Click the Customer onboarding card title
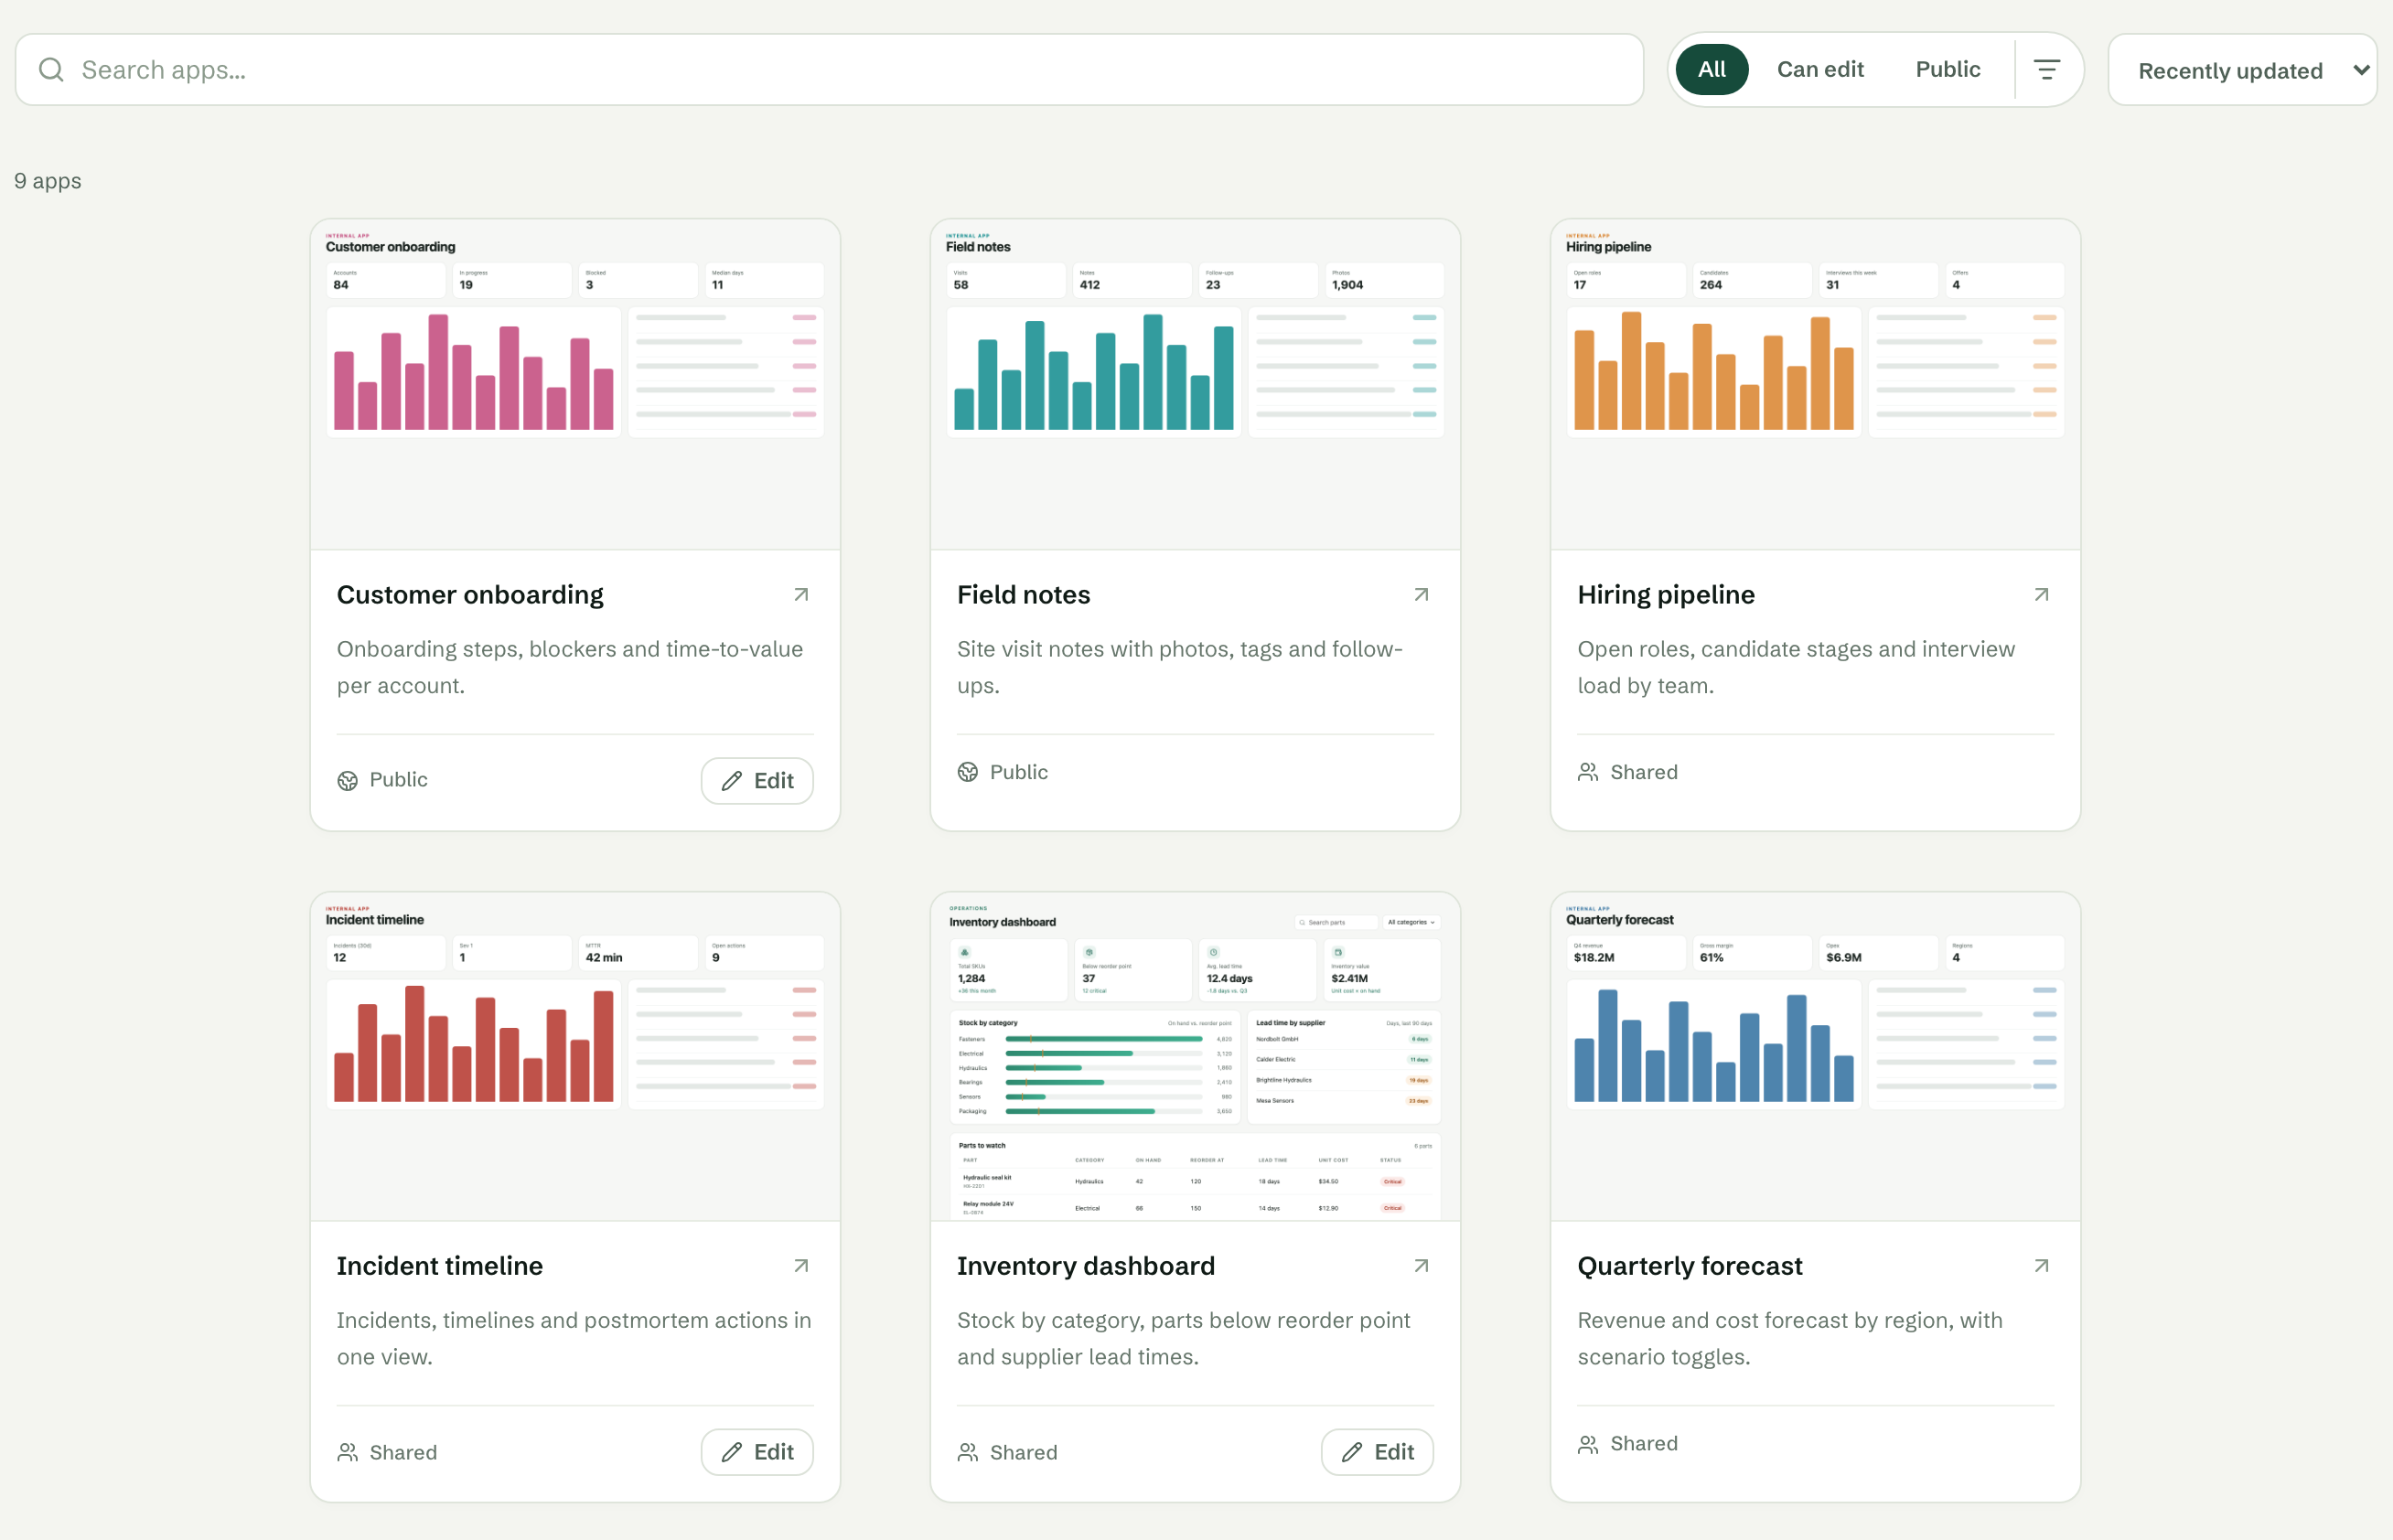The image size is (2393, 1540). coord(470,595)
